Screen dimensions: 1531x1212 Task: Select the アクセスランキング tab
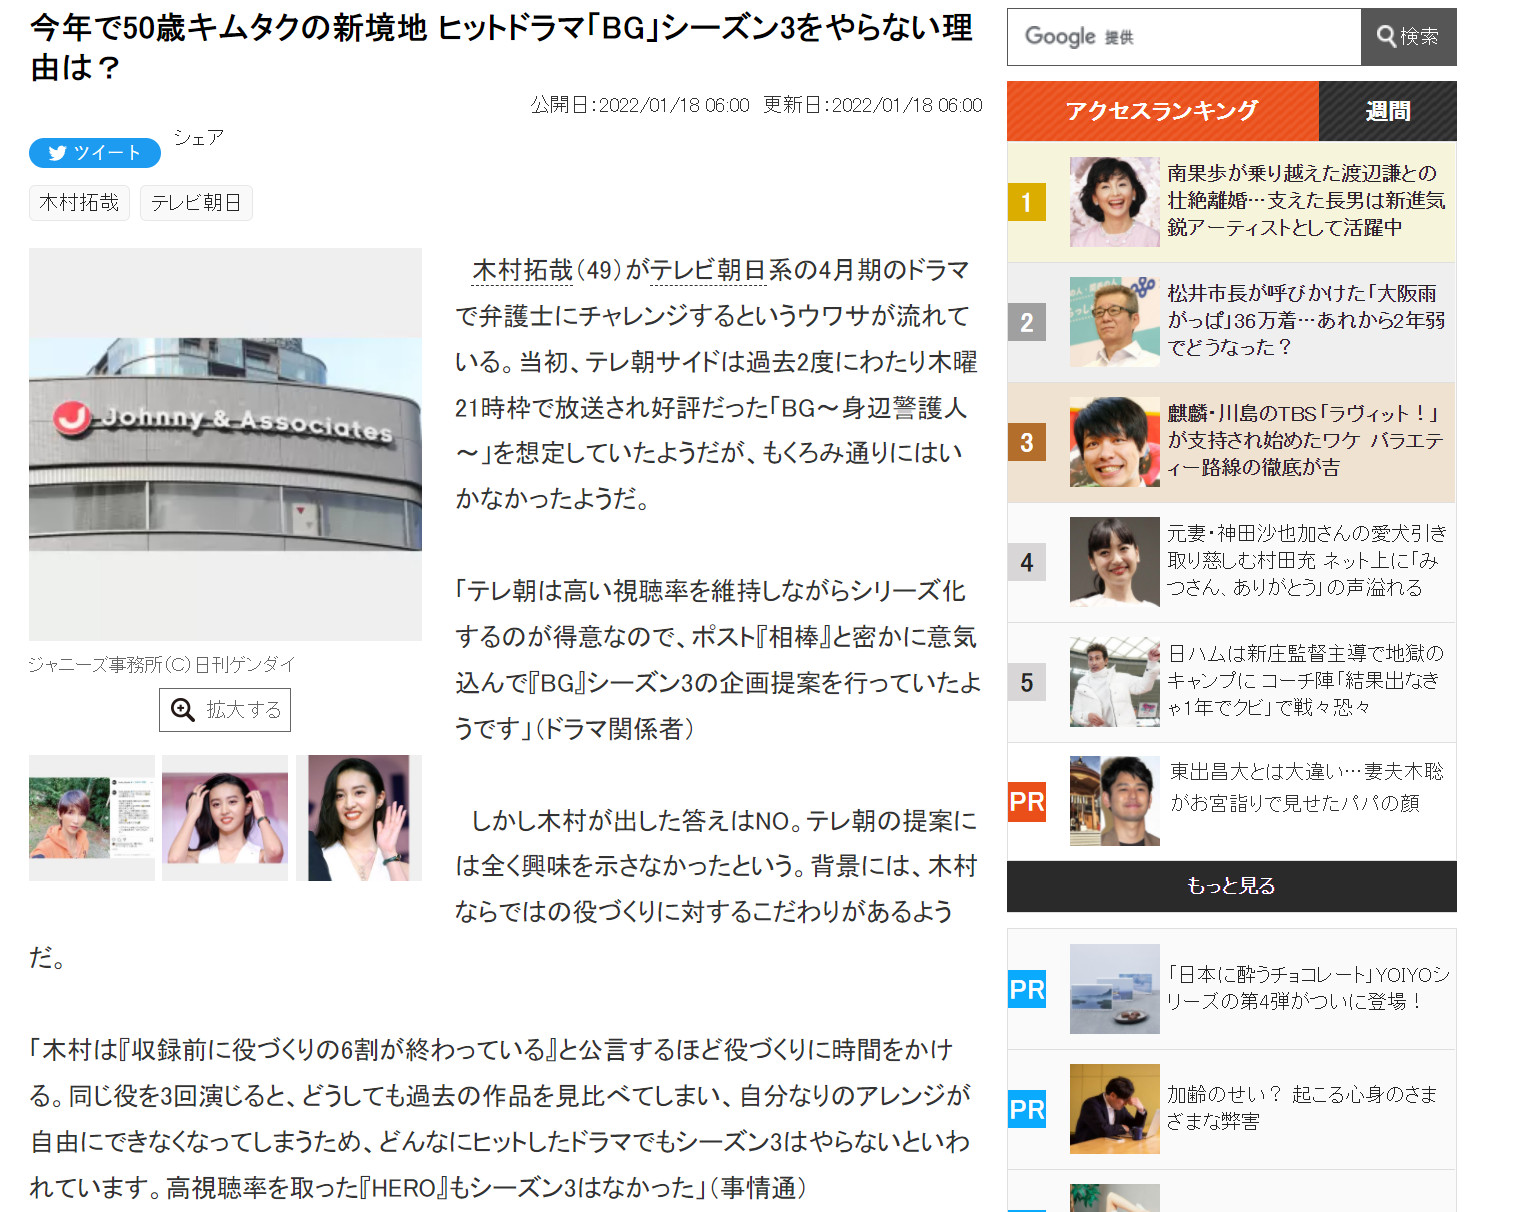click(1162, 111)
